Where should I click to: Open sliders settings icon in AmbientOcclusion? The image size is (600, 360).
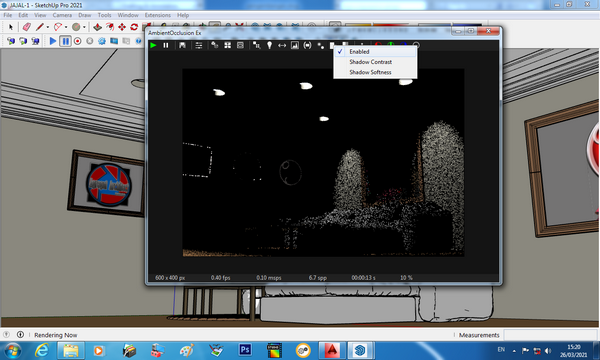coord(199,46)
